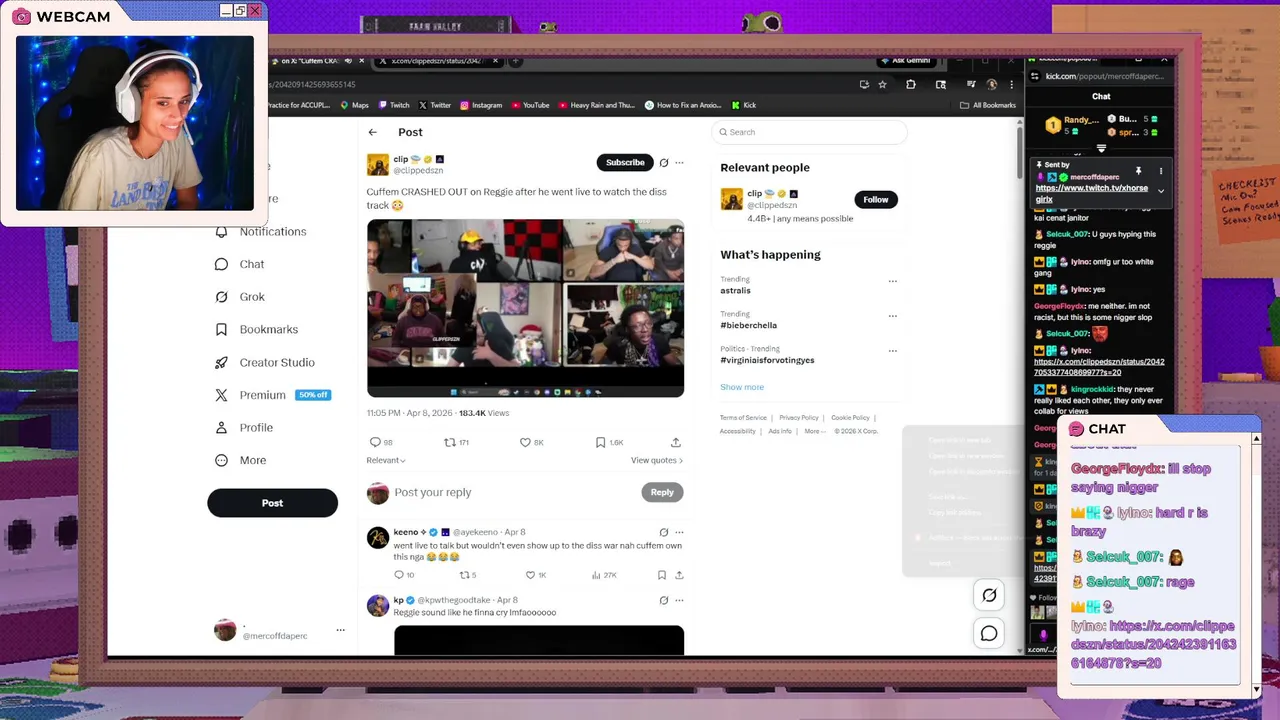This screenshot has width=1280, height=720.
Task: Expand the pinned Kick chat message chevron
Action: (1161, 190)
